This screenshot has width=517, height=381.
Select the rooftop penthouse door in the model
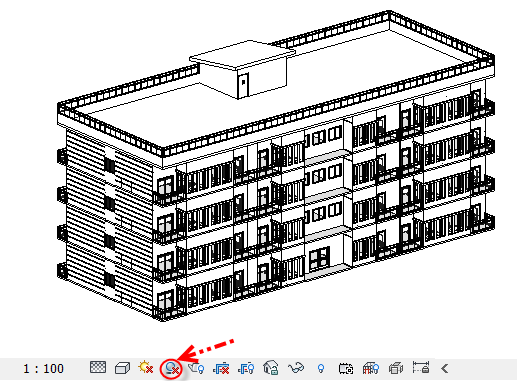coord(243,85)
